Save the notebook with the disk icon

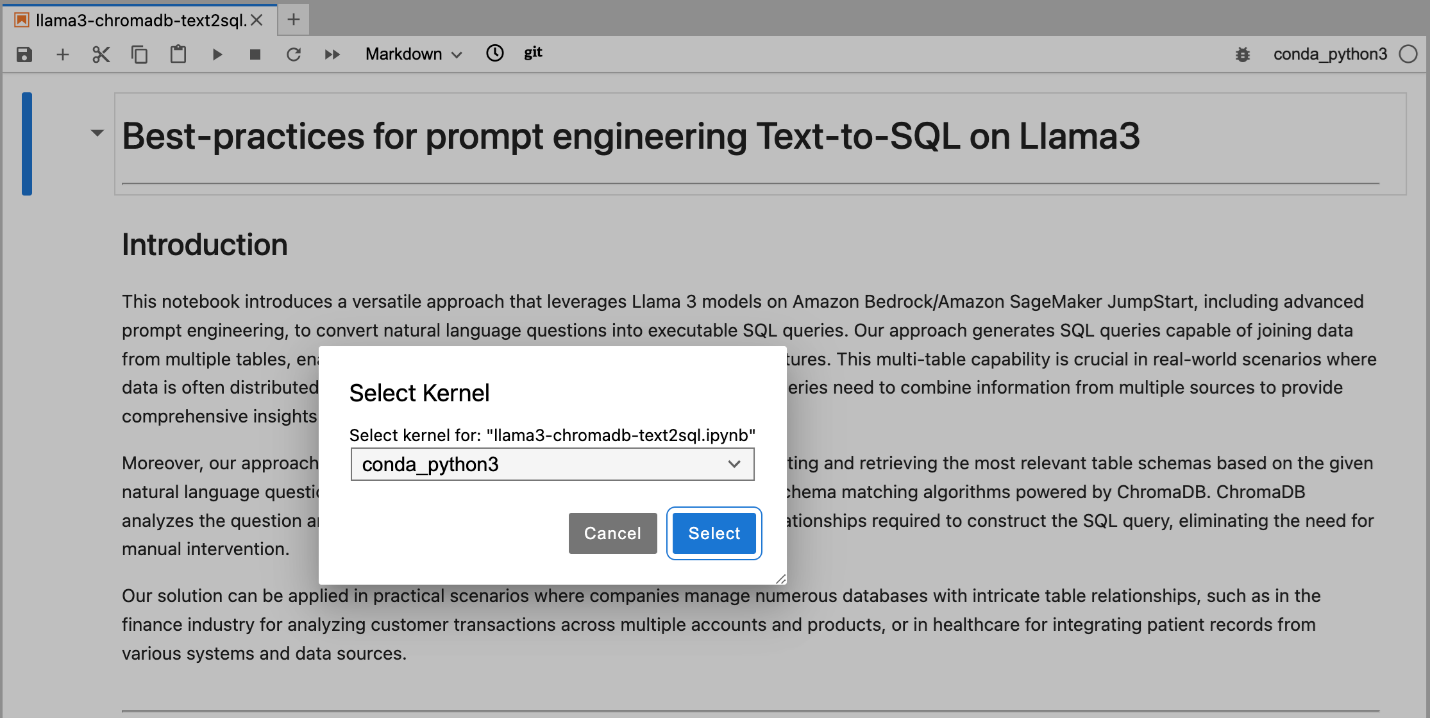(x=25, y=55)
